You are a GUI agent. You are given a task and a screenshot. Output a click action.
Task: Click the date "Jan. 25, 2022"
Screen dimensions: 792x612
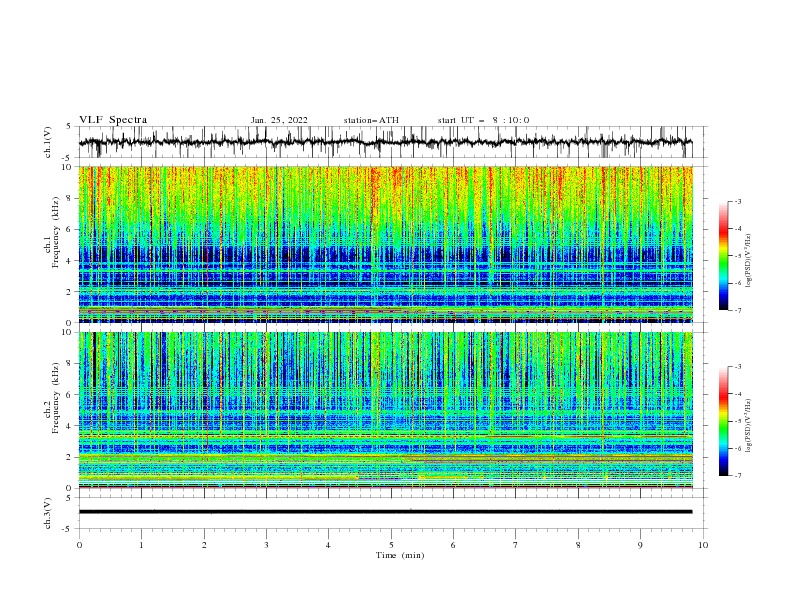(279, 120)
